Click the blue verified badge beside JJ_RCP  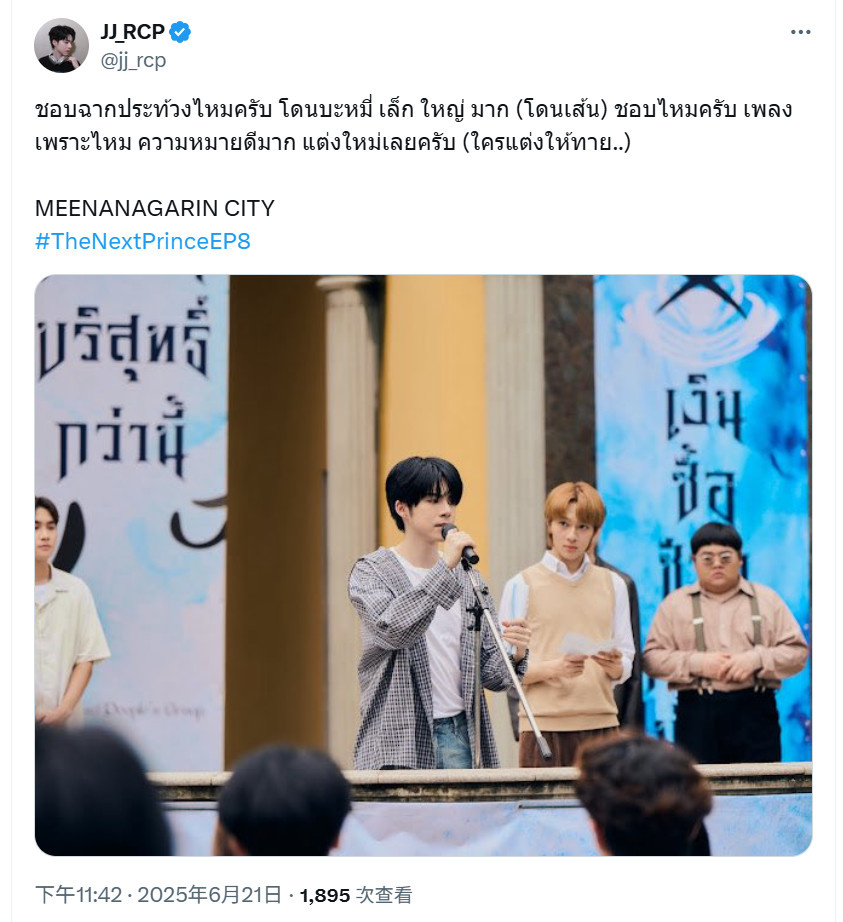pos(180,32)
